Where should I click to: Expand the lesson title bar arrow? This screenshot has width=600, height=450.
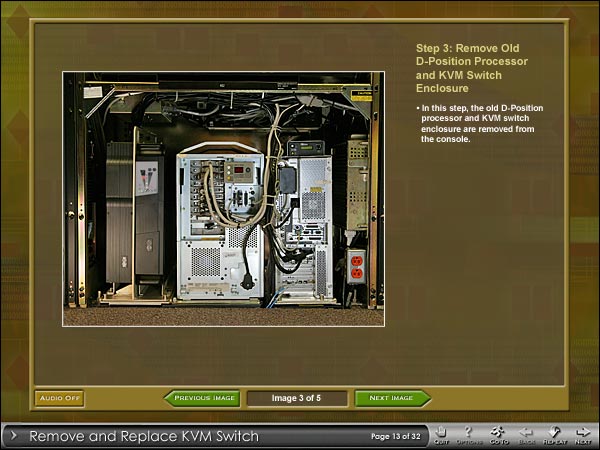[13, 436]
